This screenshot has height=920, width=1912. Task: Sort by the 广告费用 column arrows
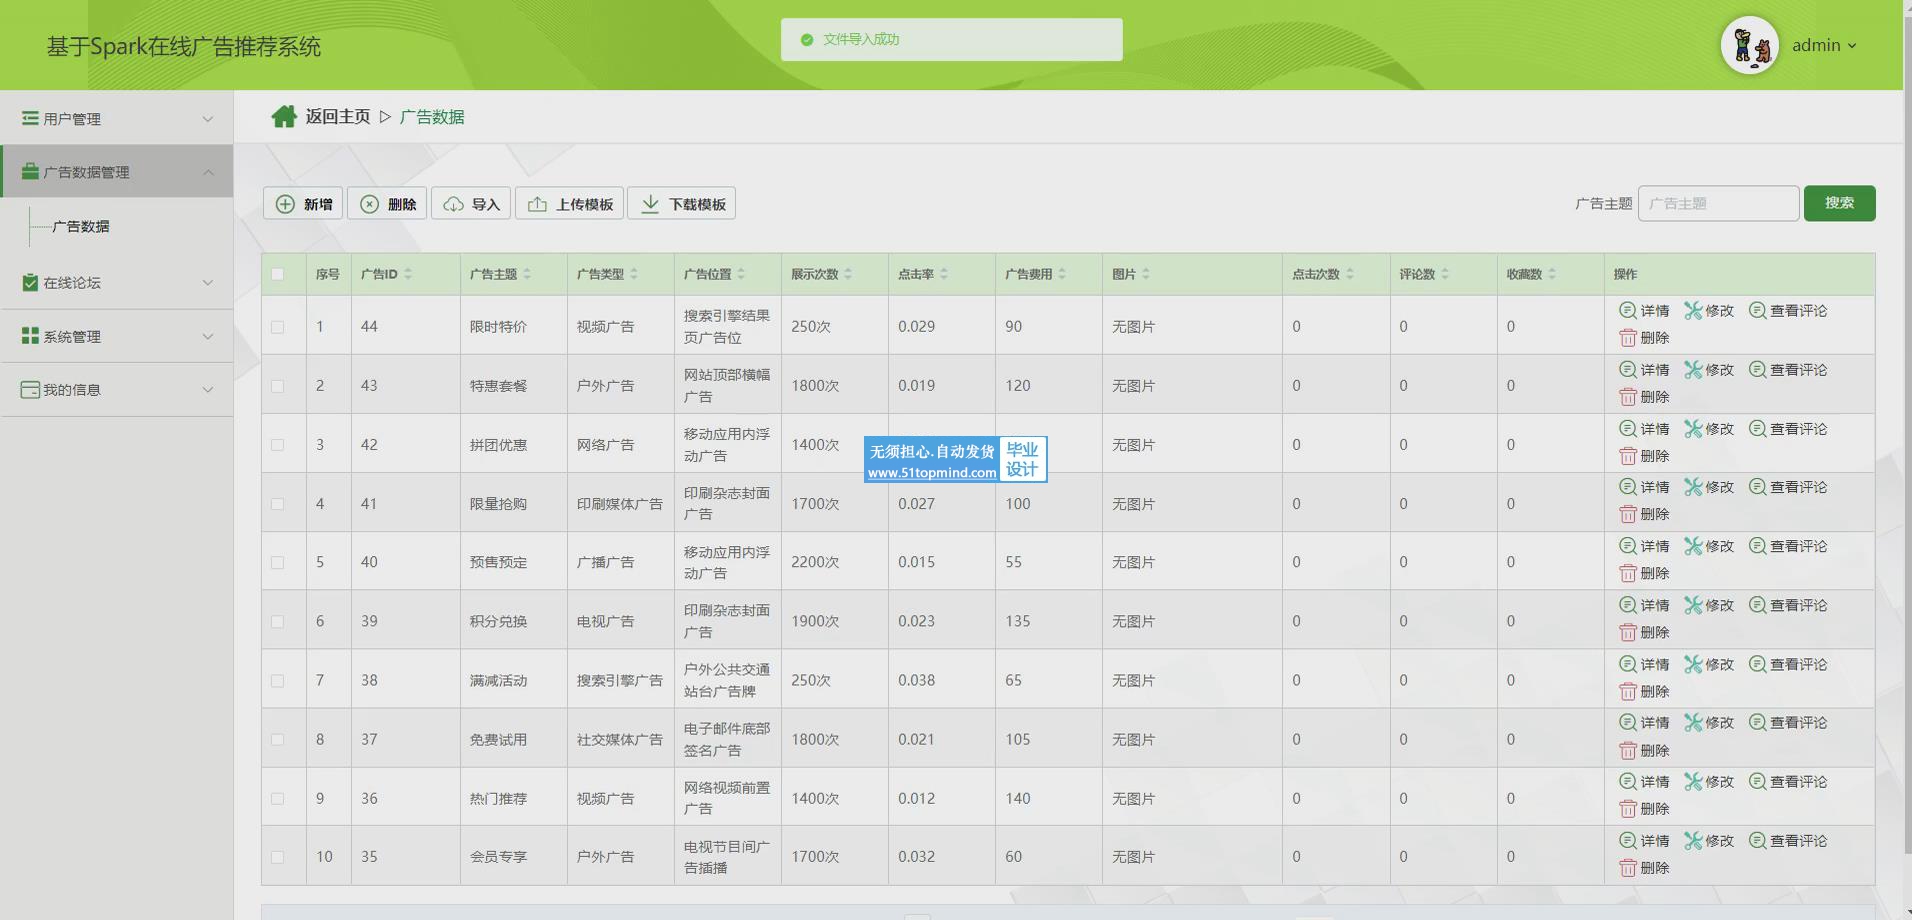(1062, 274)
